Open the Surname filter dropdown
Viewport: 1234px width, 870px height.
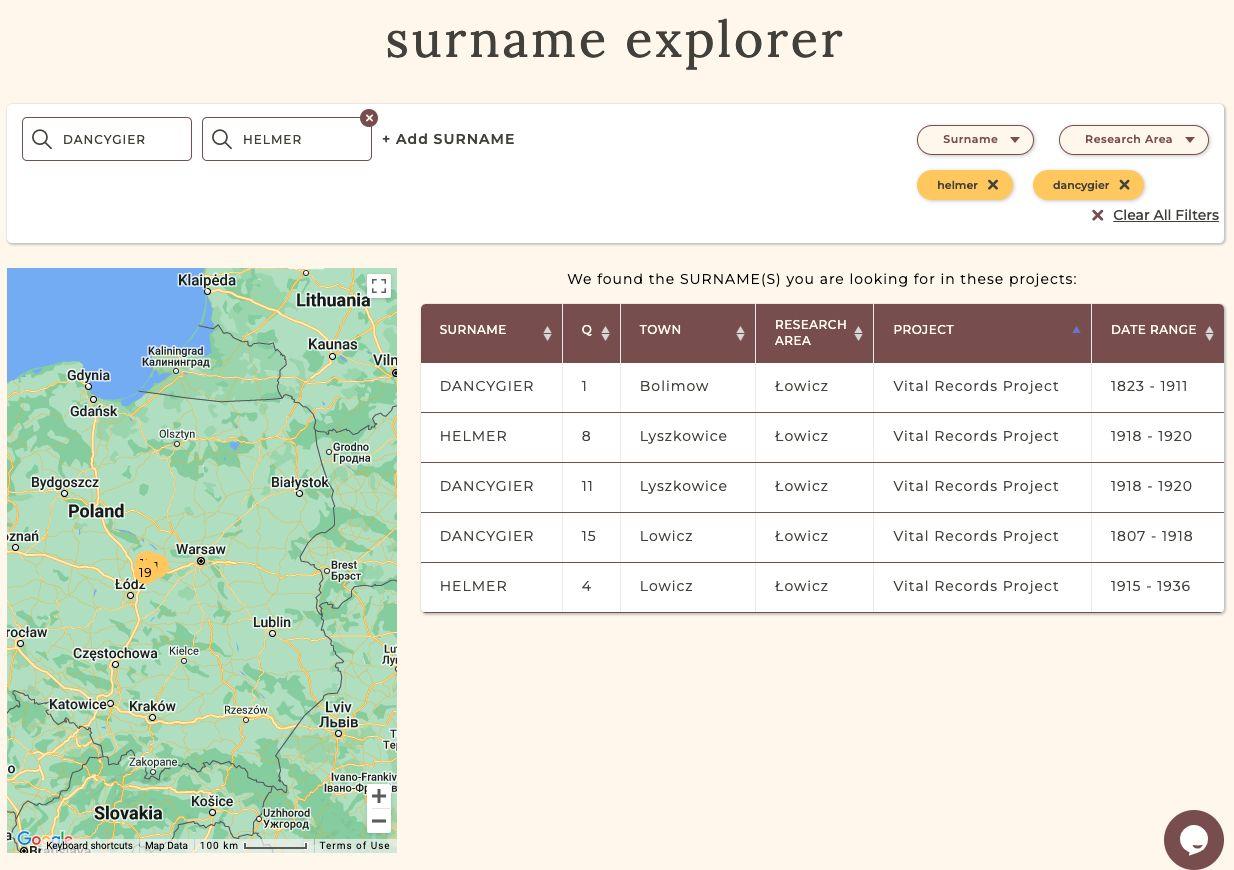975,140
